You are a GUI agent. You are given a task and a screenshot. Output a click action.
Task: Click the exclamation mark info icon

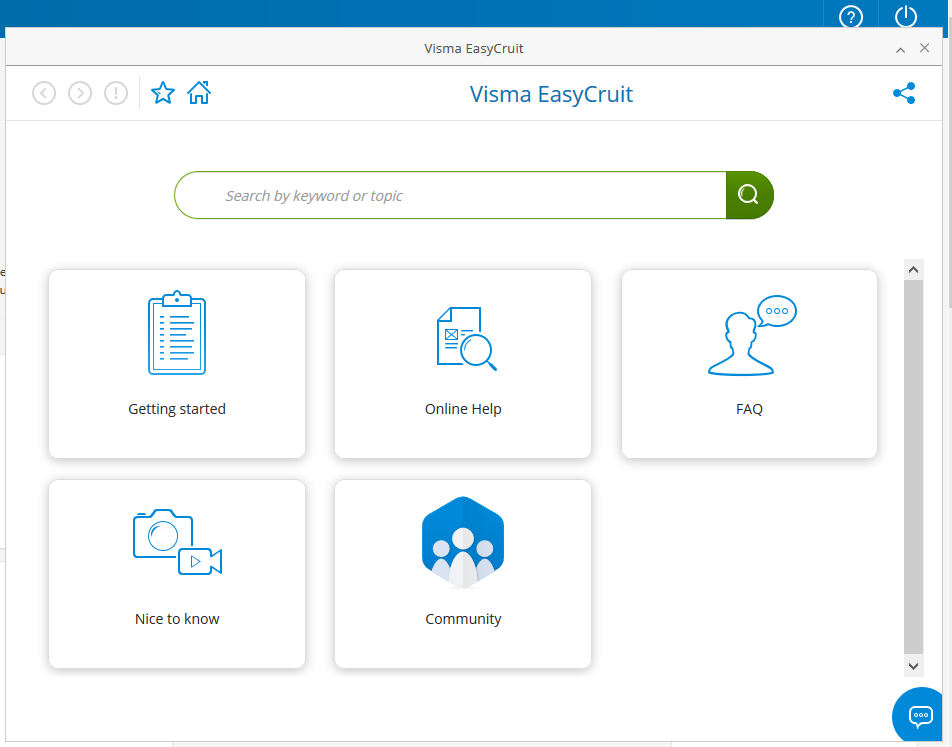tap(116, 94)
